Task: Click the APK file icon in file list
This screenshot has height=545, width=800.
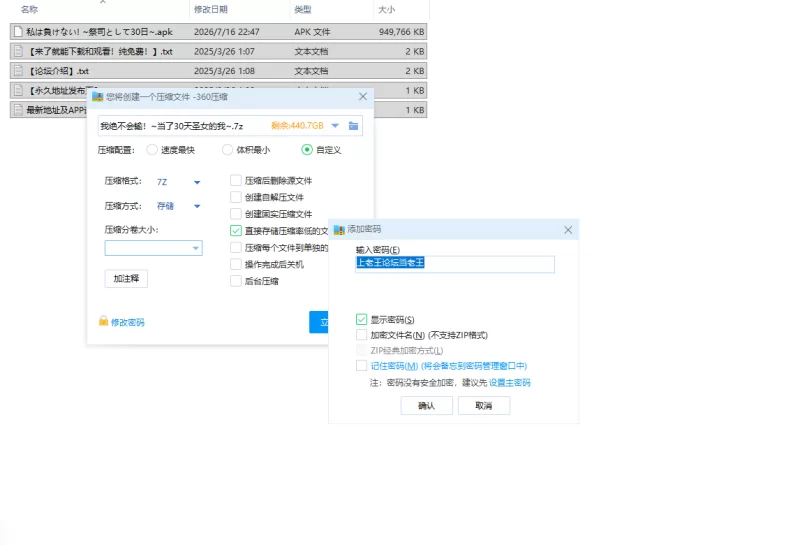Action: pos(18,32)
